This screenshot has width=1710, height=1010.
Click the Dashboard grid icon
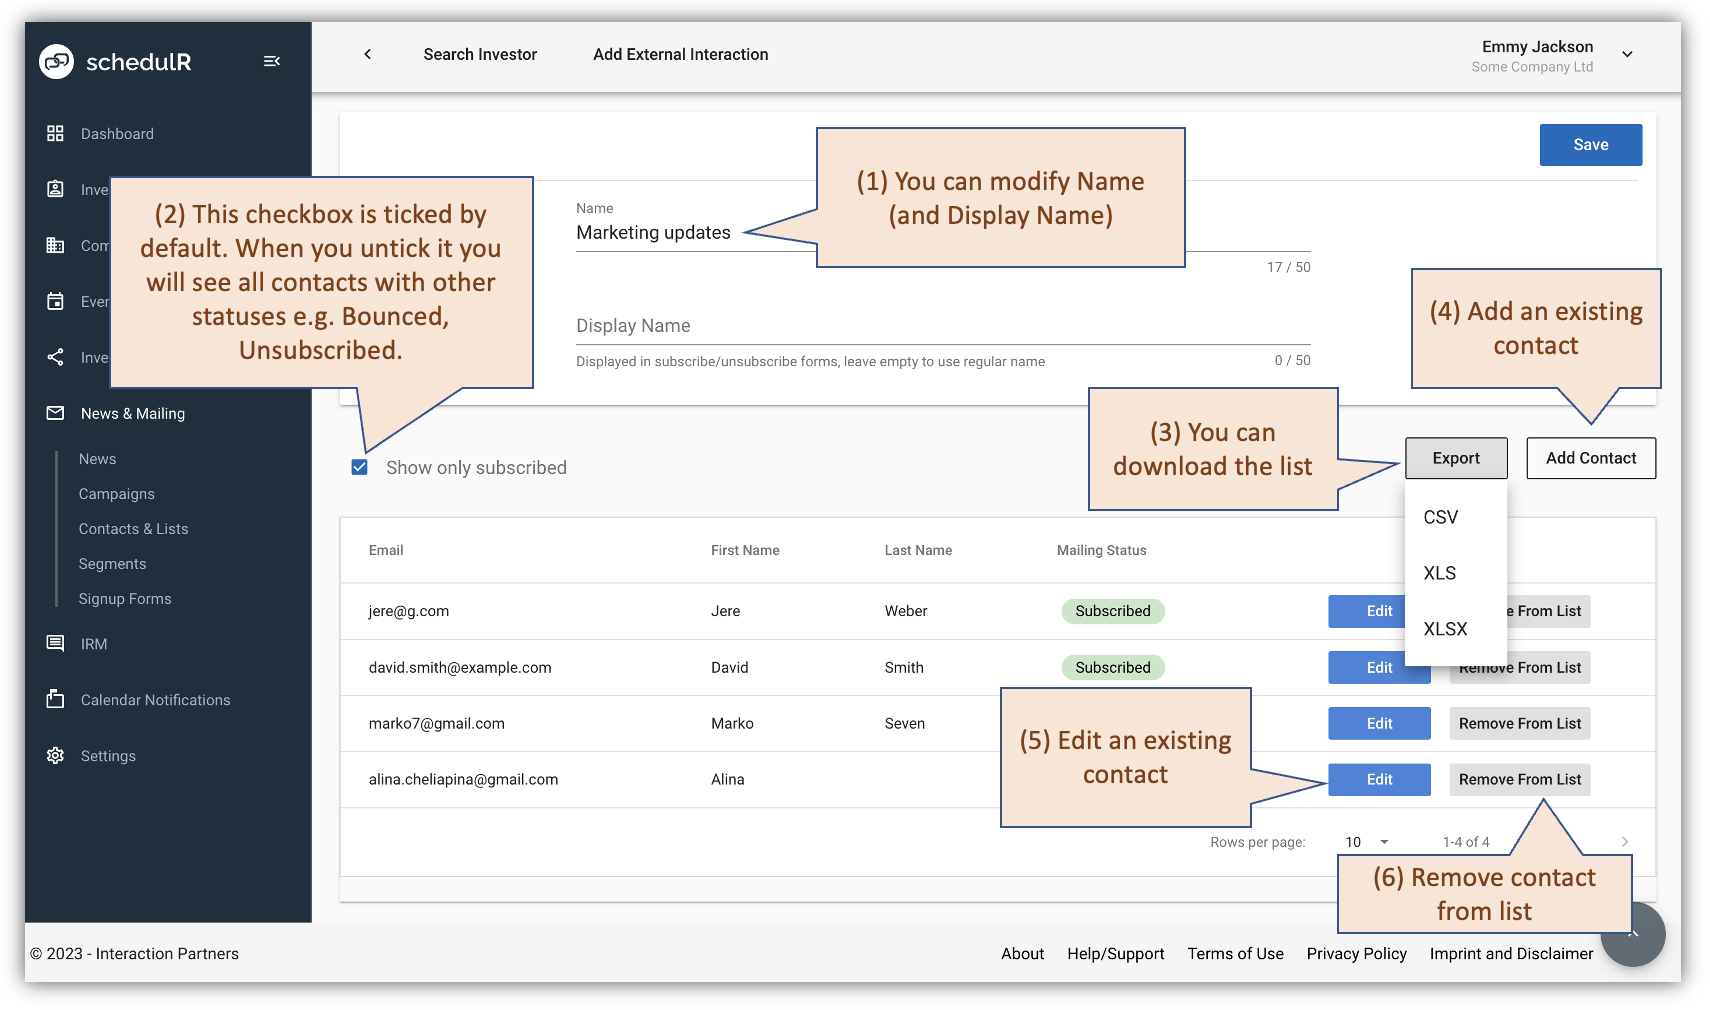[x=55, y=133]
